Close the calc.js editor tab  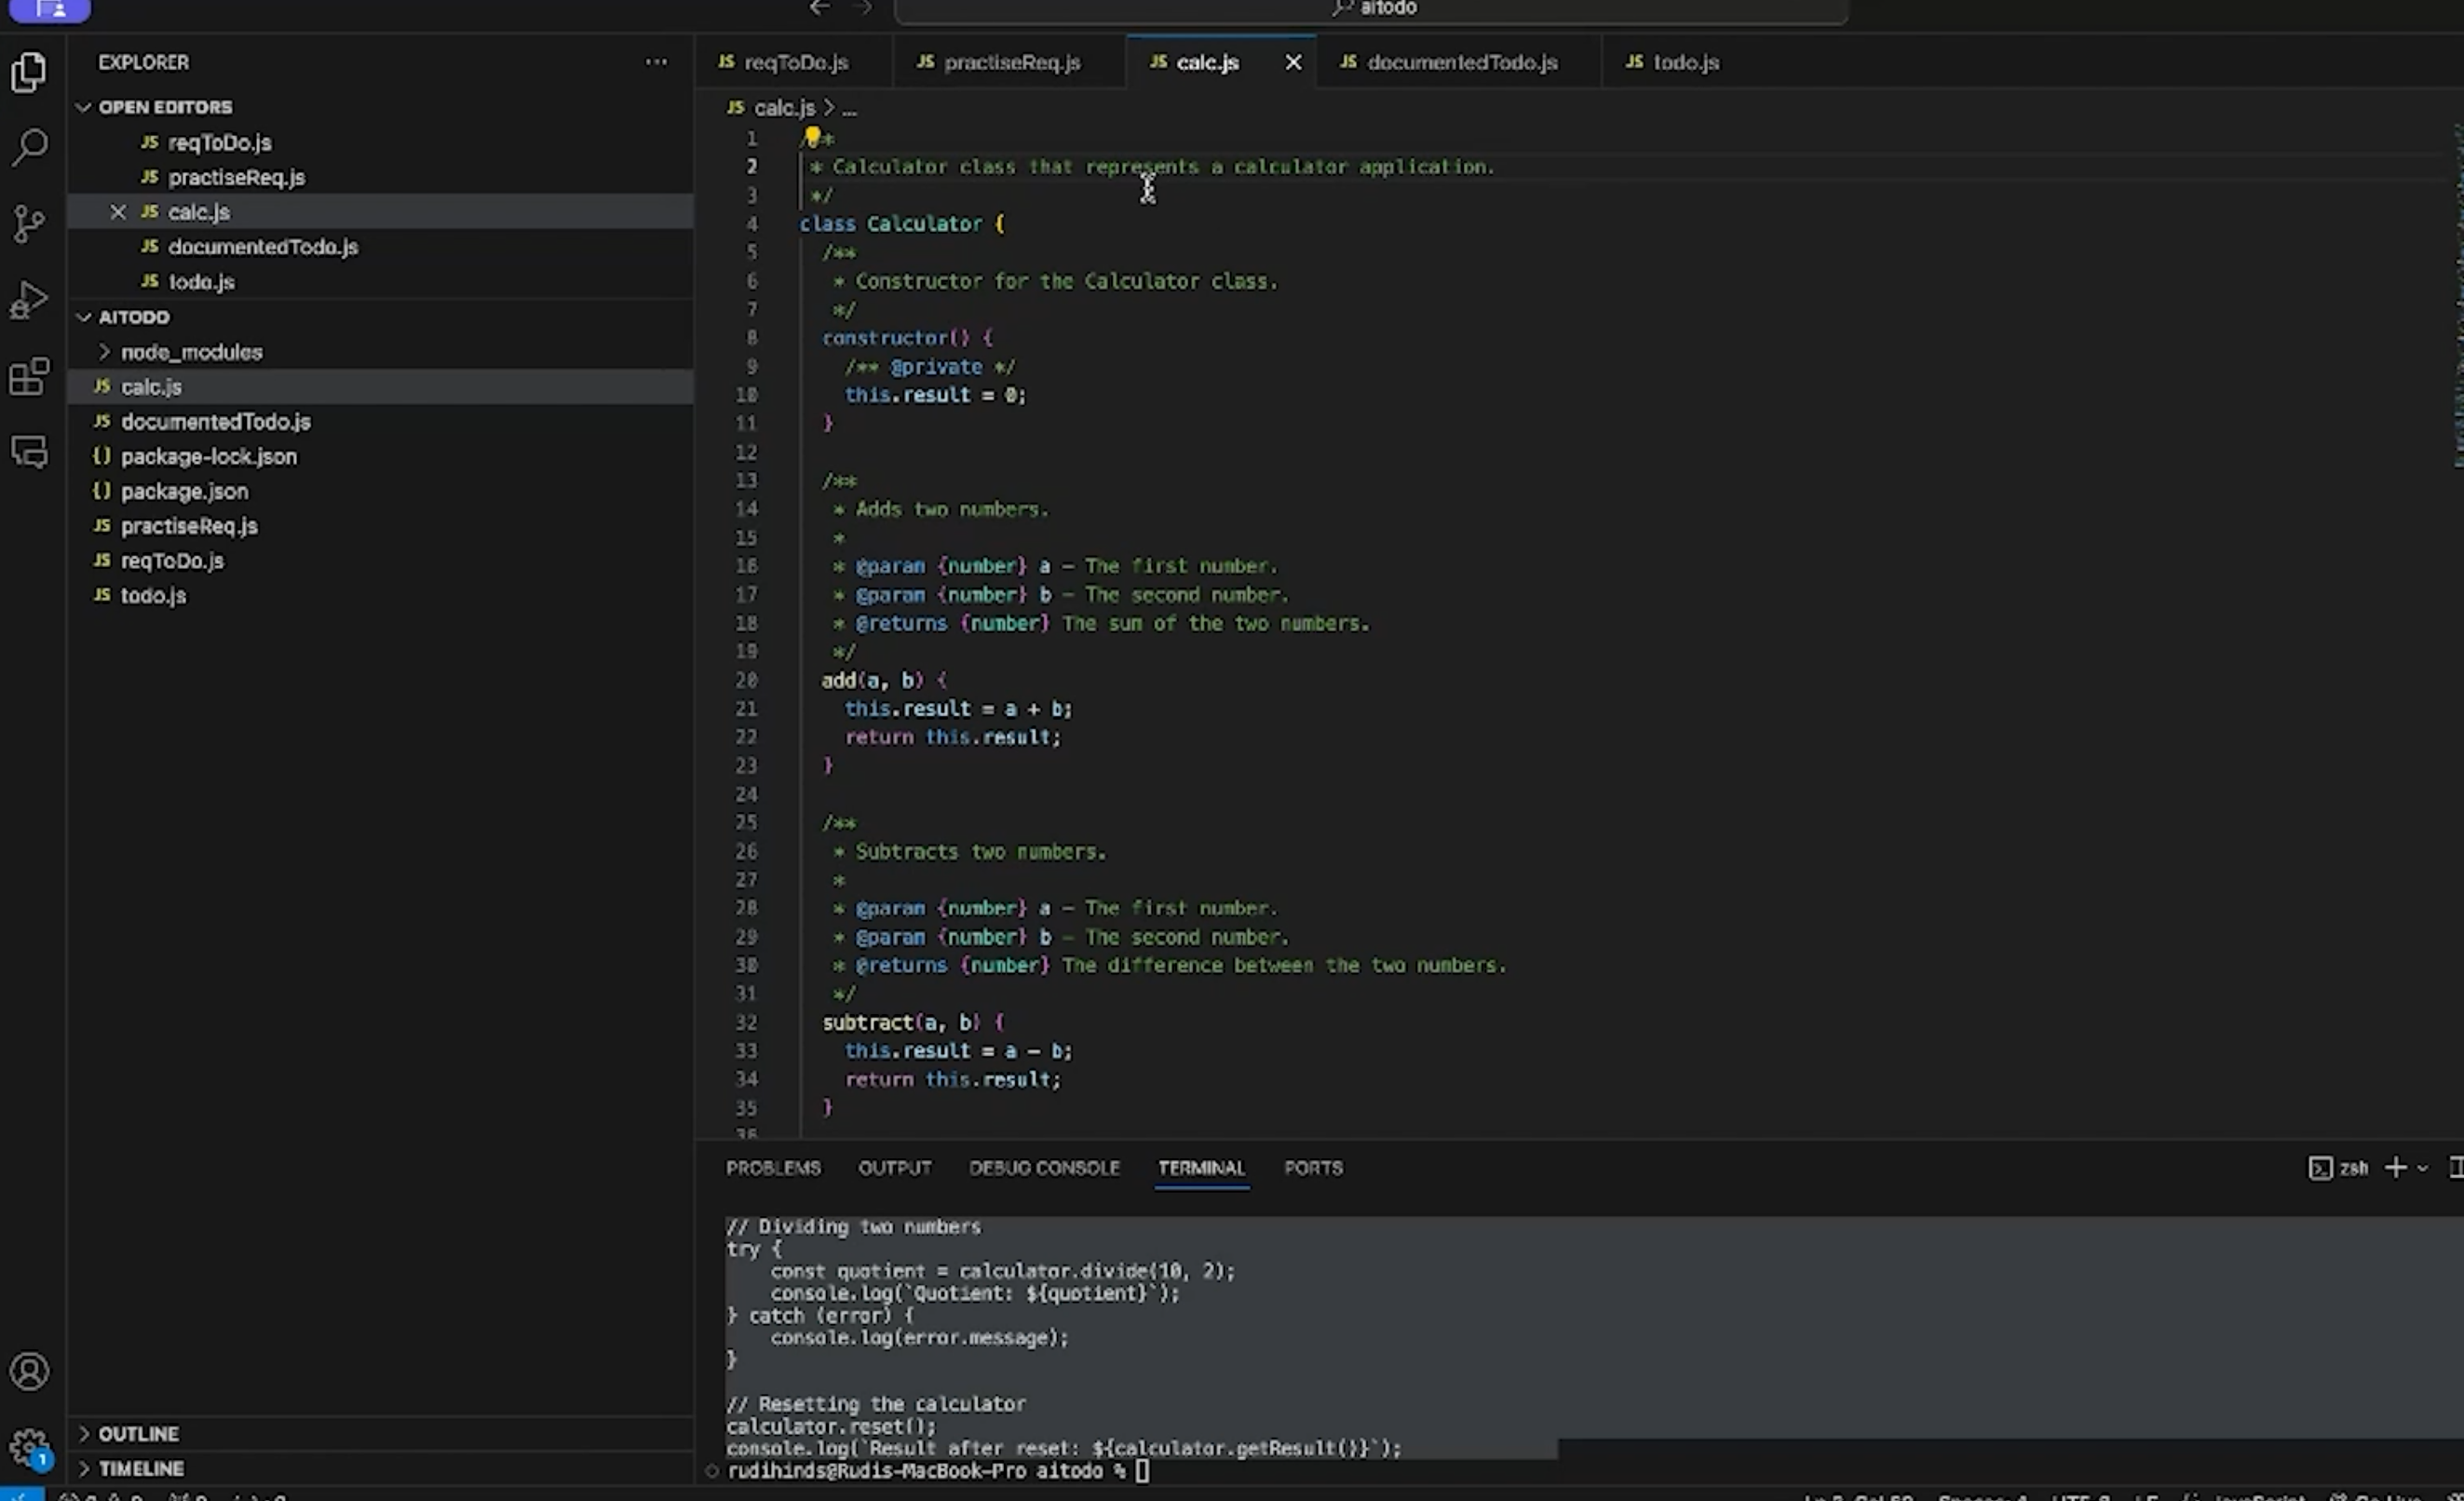[x=1293, y=62]
